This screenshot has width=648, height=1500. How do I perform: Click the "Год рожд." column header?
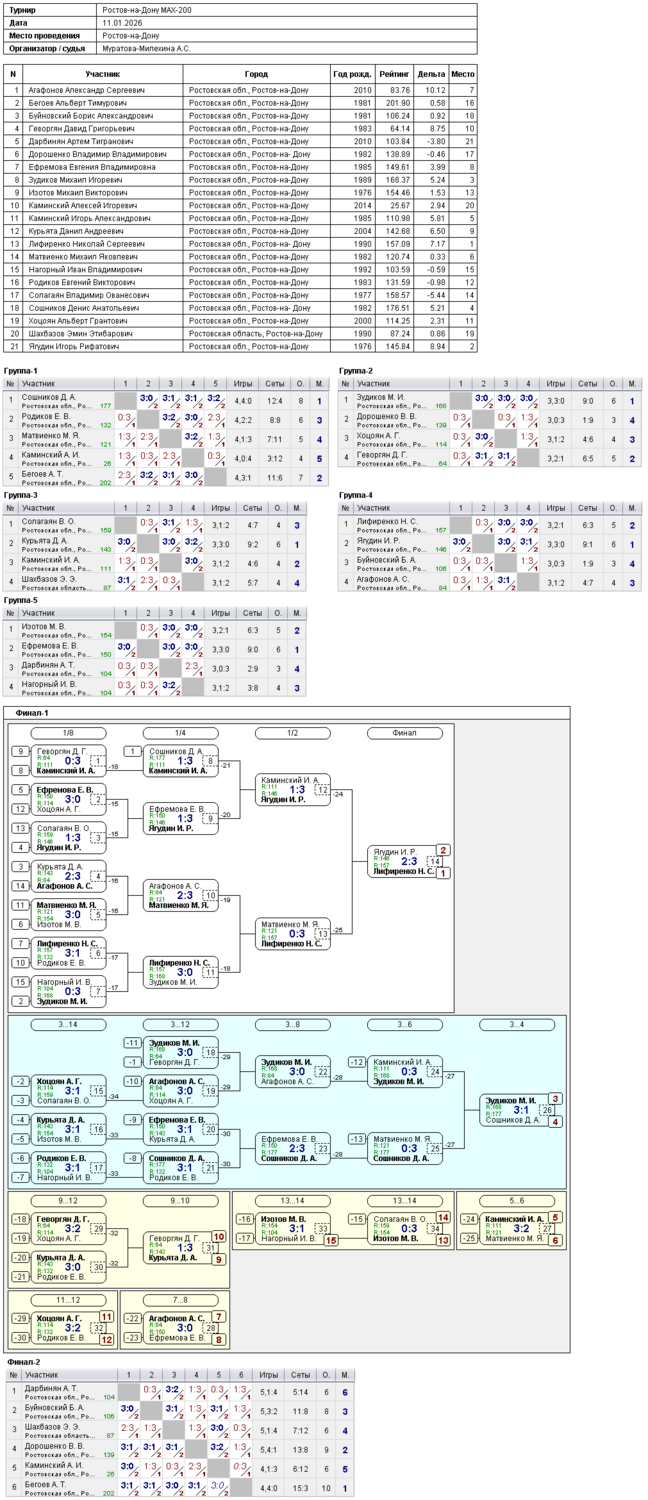(352, 74)
